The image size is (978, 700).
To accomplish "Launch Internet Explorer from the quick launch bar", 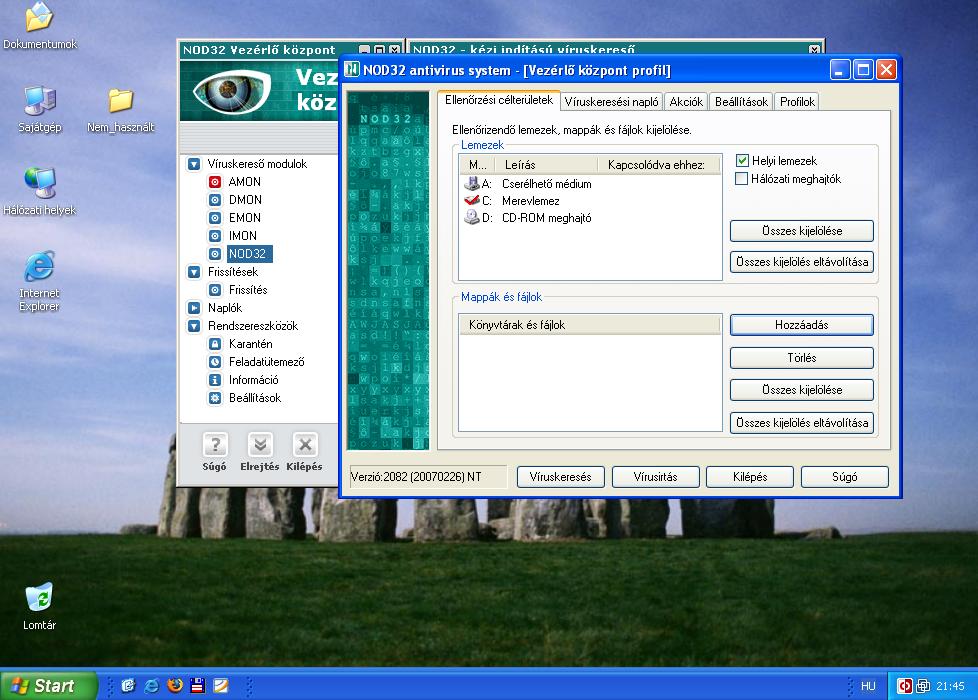I will (152, 686).
